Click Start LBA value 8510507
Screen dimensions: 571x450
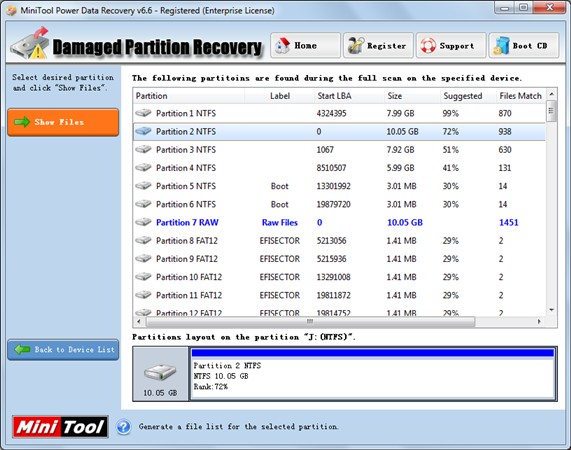[331, 168]
